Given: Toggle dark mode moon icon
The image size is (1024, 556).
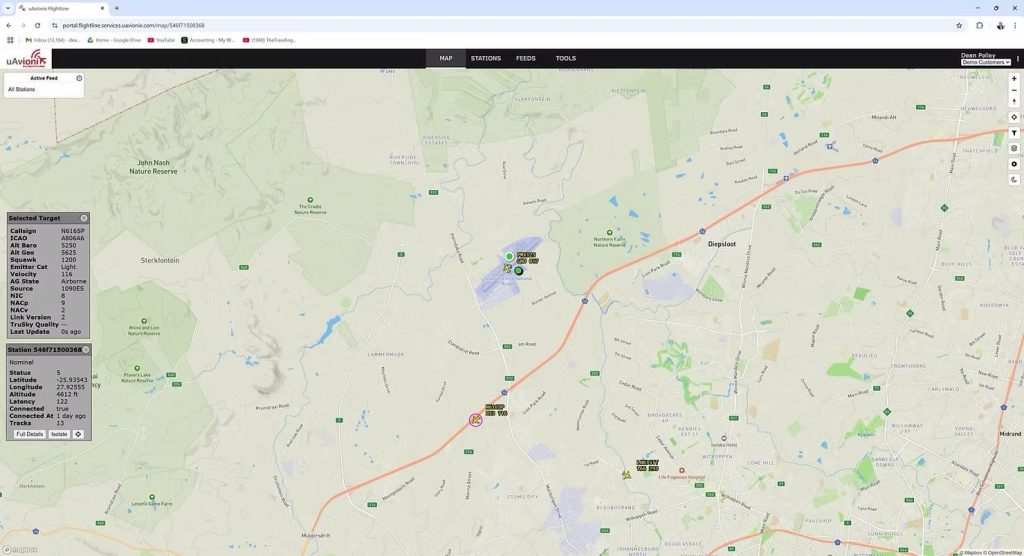Looking at the screenshot, I should 1014,180.
